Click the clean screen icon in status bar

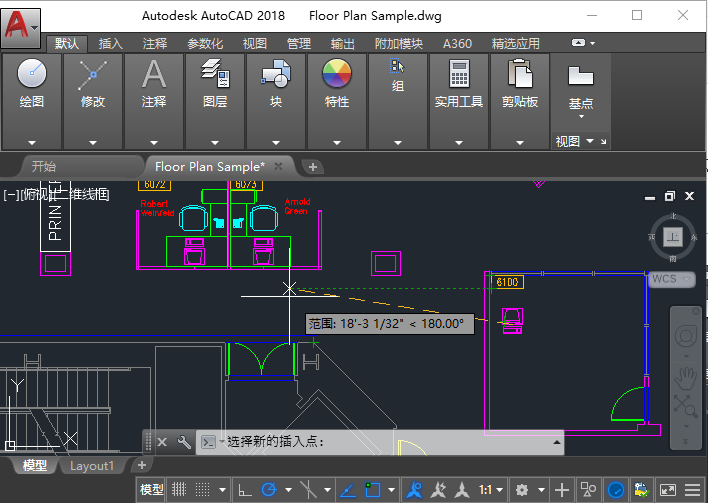pos(668,490)
